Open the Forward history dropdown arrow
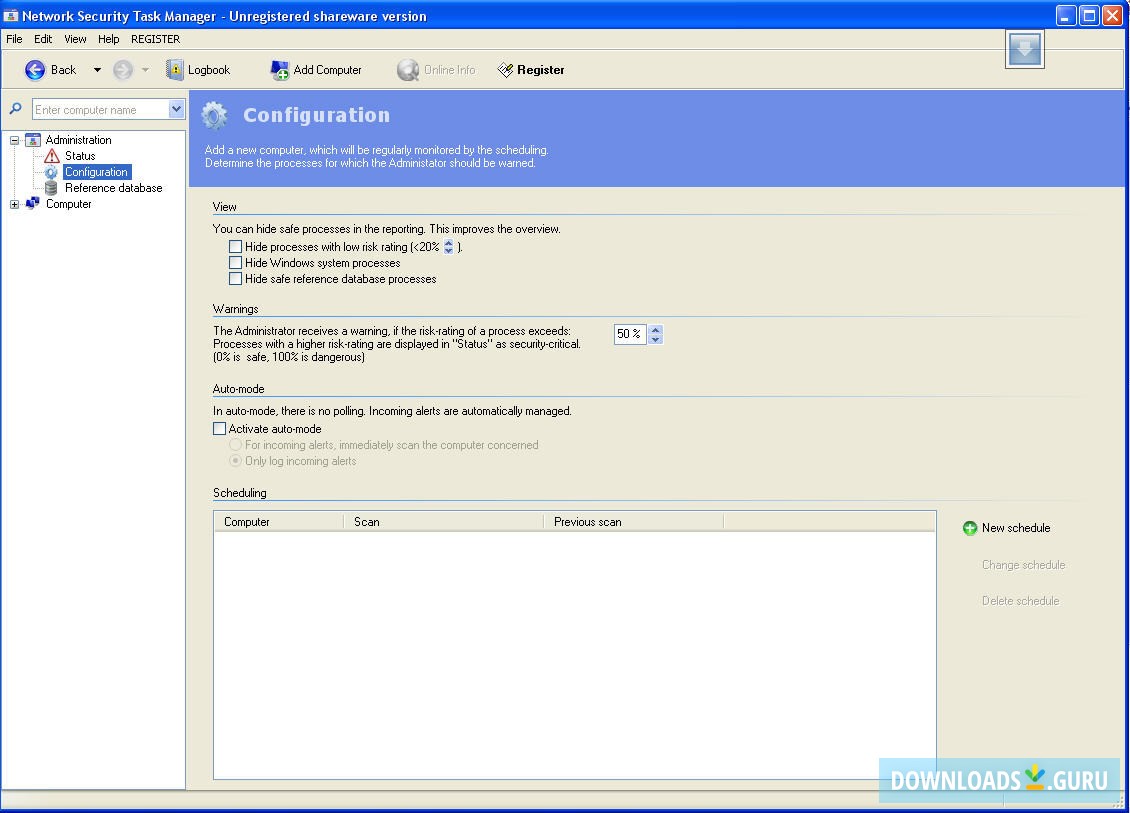 [x=146, y=70]
